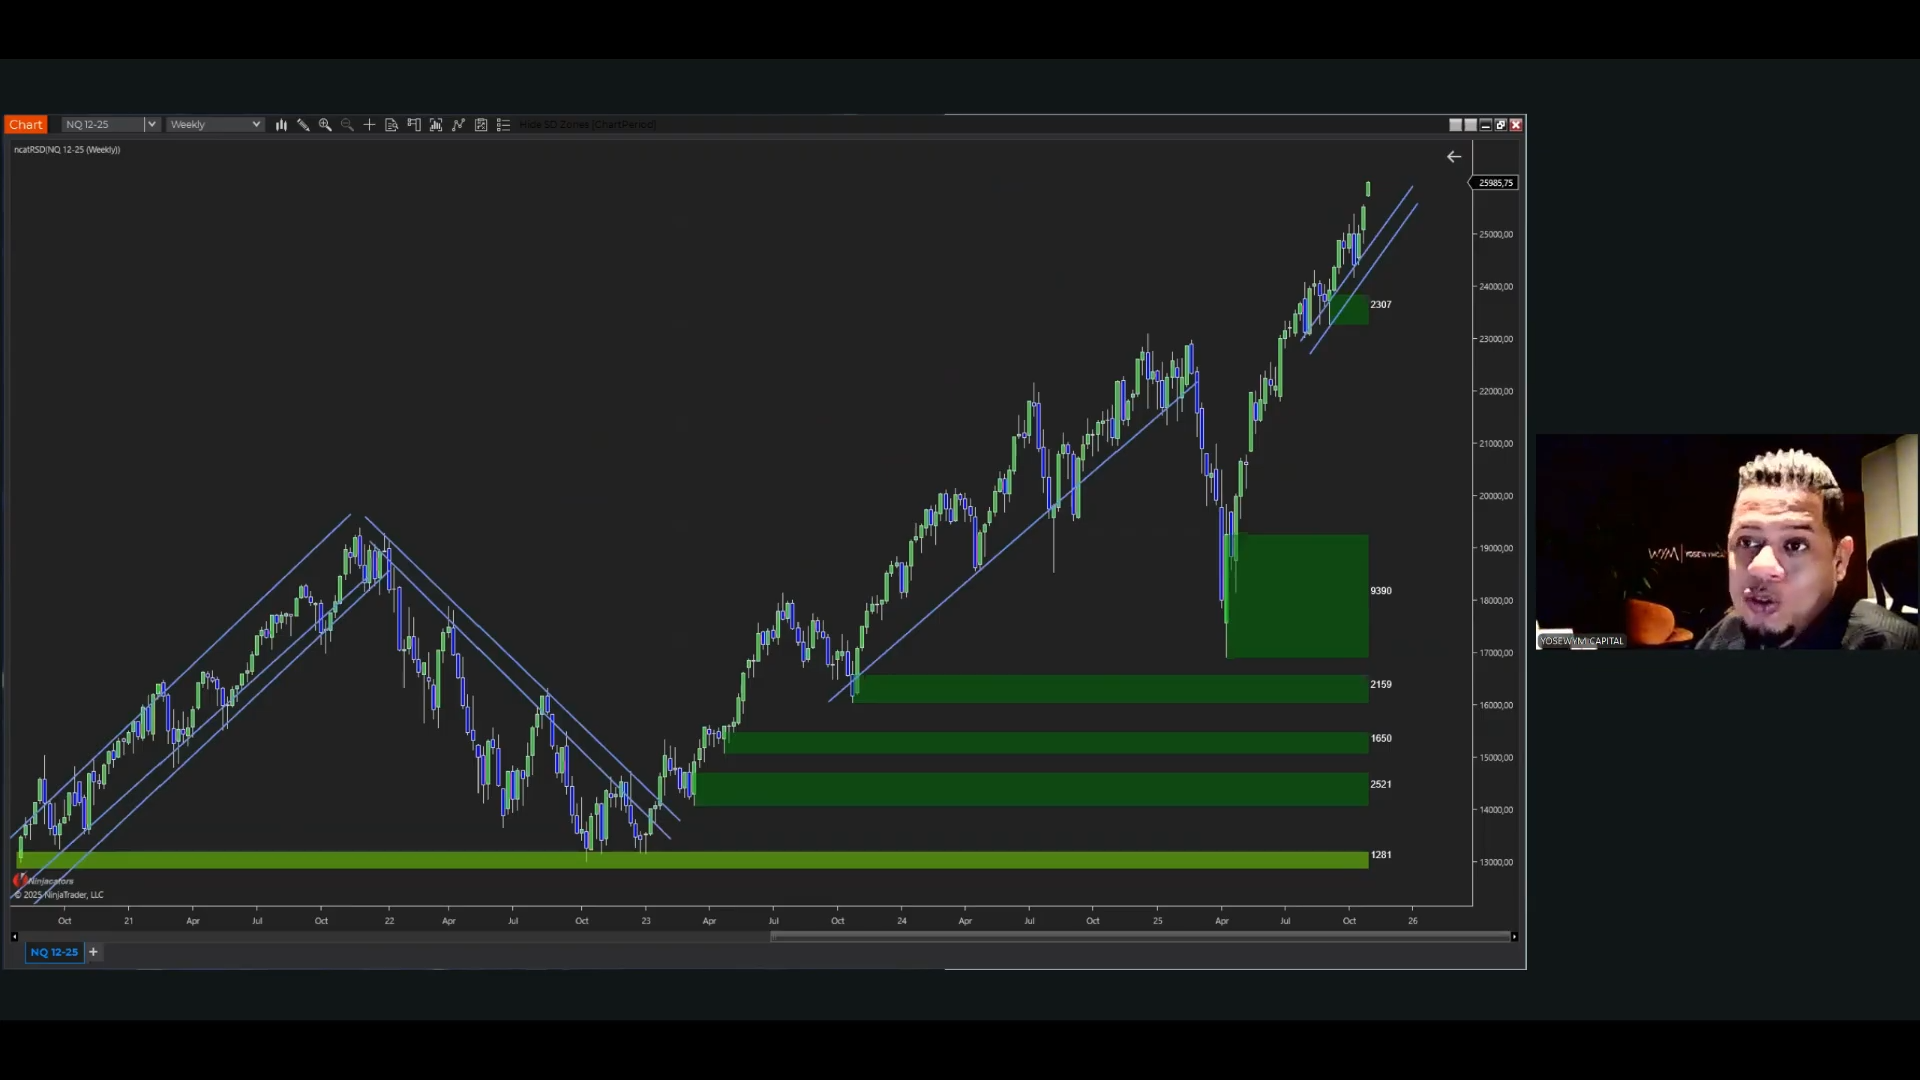Expand the NQ 12-25 instrument dropdown arrow

(152, 125)
